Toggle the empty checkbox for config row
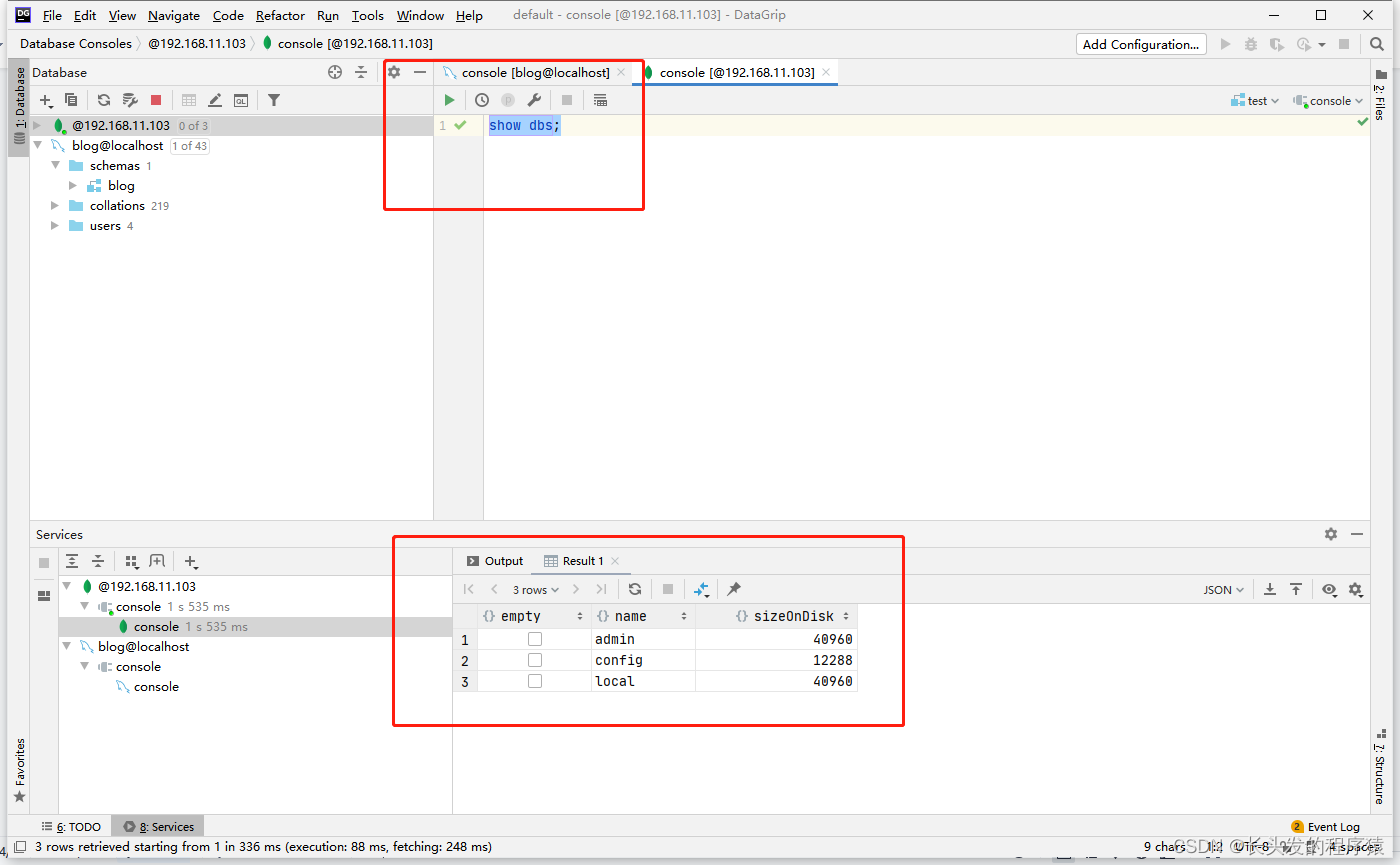The image size is (1400, 865). click(x=535, y=660)
